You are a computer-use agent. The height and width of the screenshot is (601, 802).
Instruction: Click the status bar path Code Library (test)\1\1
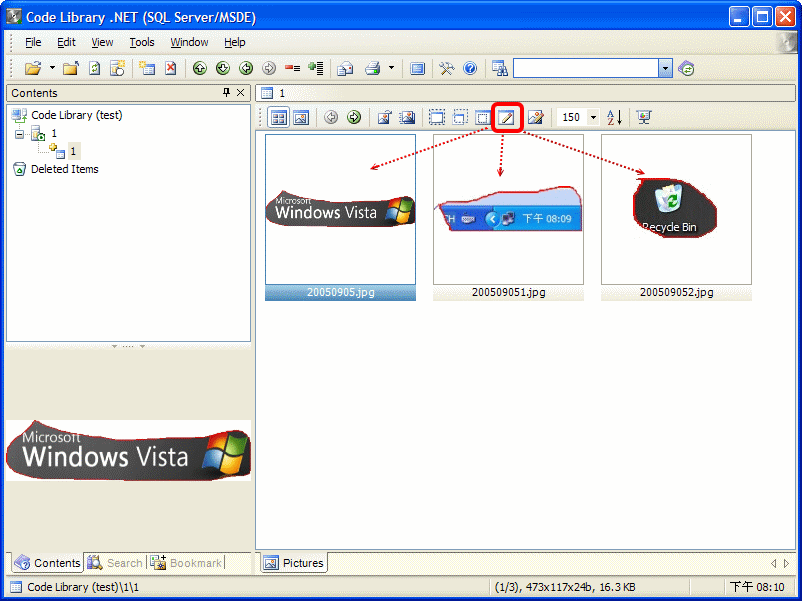click(x=82, y=587)
